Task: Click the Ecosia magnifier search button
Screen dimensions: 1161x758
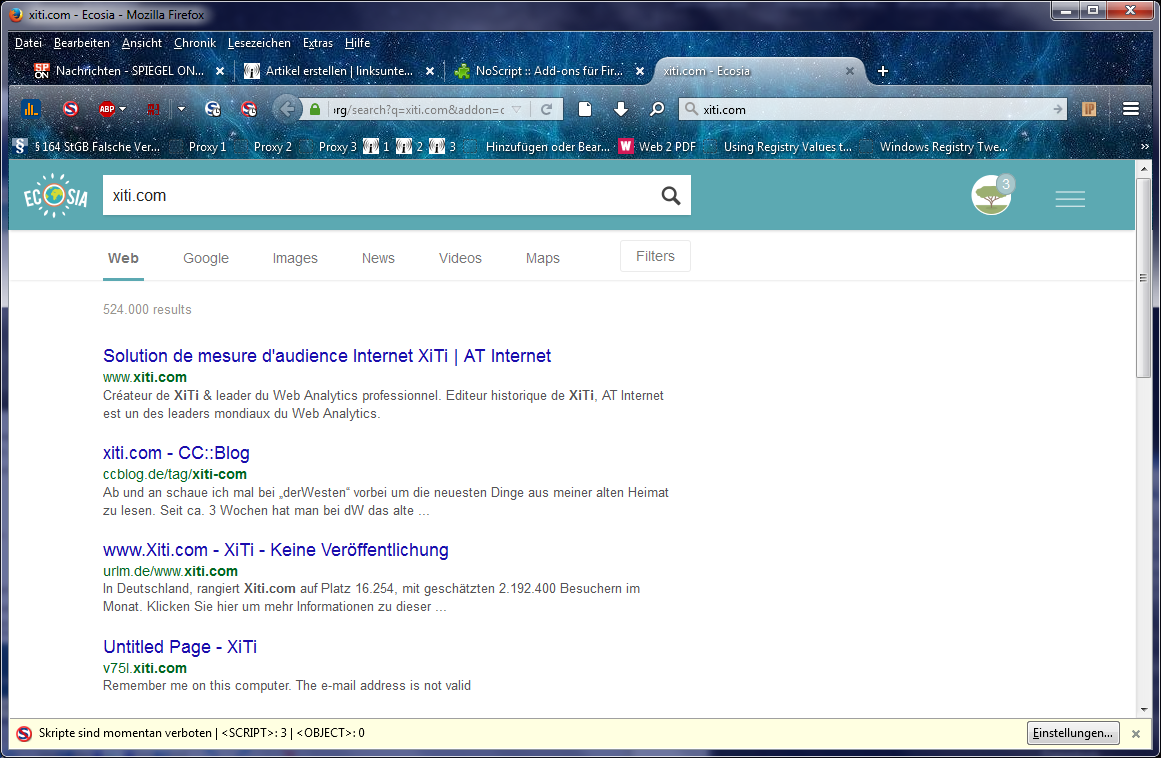Action: point(671,196)
